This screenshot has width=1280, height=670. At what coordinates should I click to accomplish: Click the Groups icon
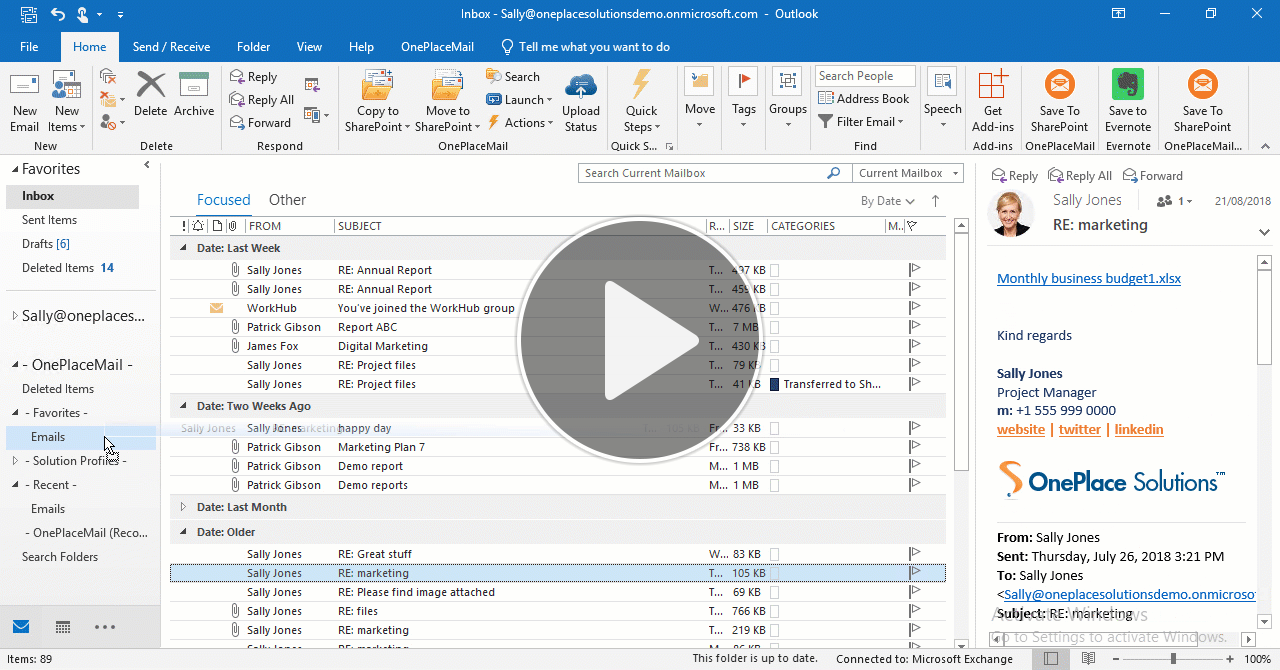(787, 83)
